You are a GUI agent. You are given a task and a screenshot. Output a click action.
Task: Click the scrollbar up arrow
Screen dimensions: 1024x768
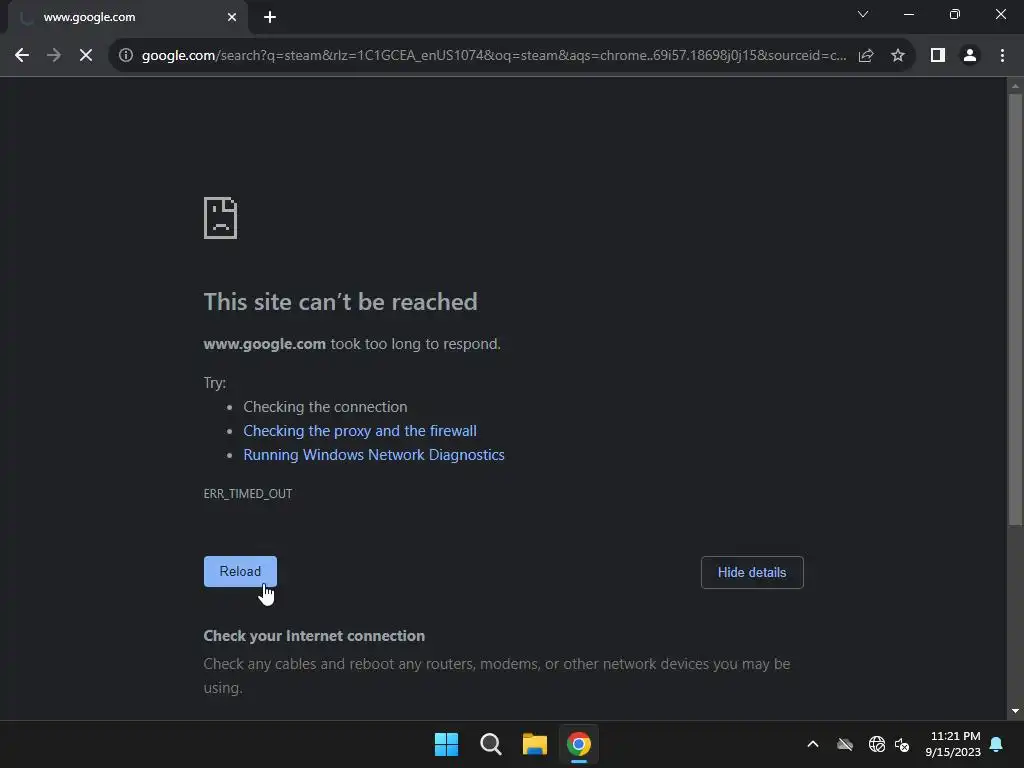coord(1015,86)
